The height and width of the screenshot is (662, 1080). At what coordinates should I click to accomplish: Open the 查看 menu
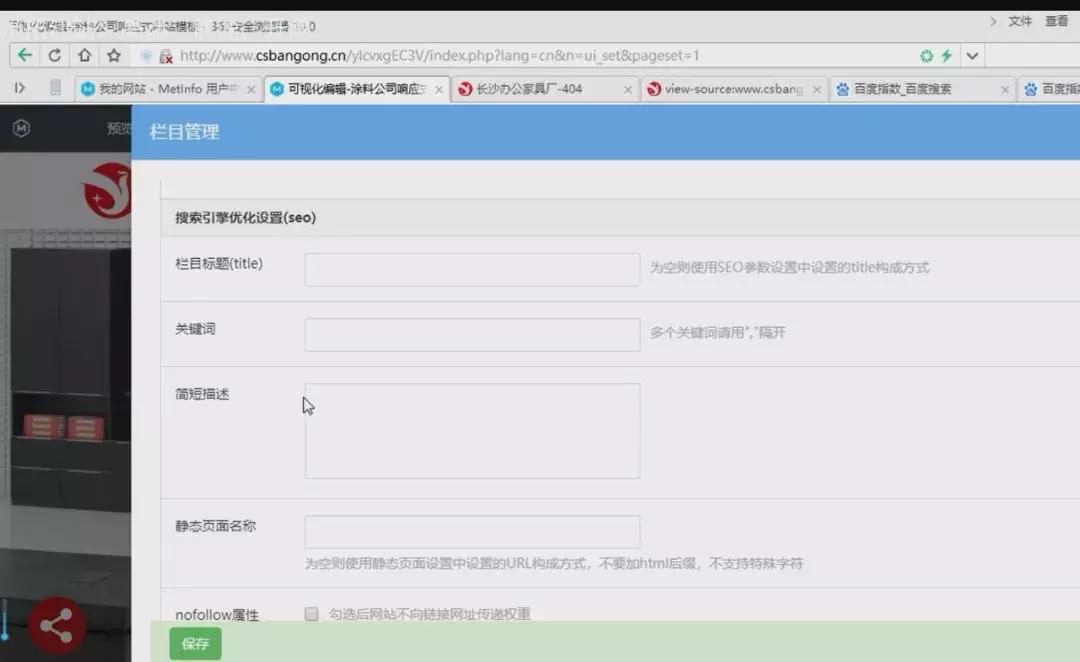click(1055, 19)
